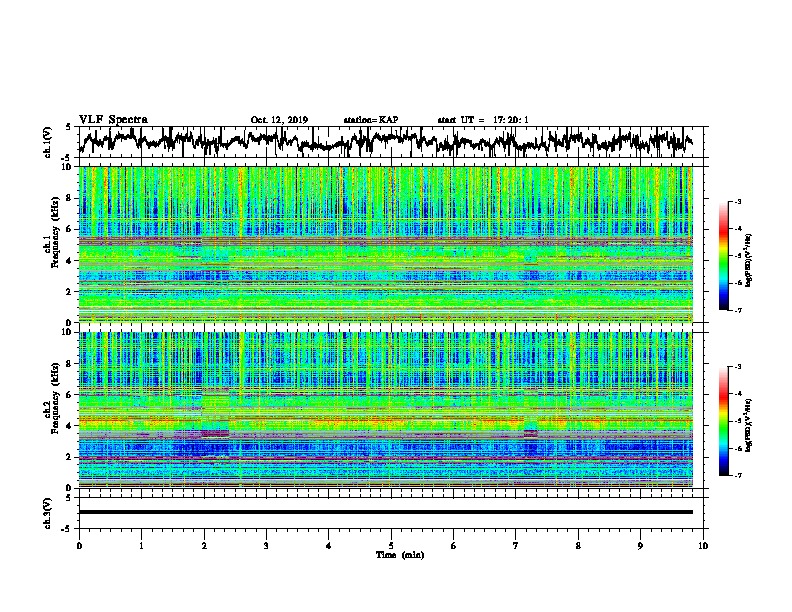Click the "-3" tick on the ch.1 colorbar

(x=738, y=202)
